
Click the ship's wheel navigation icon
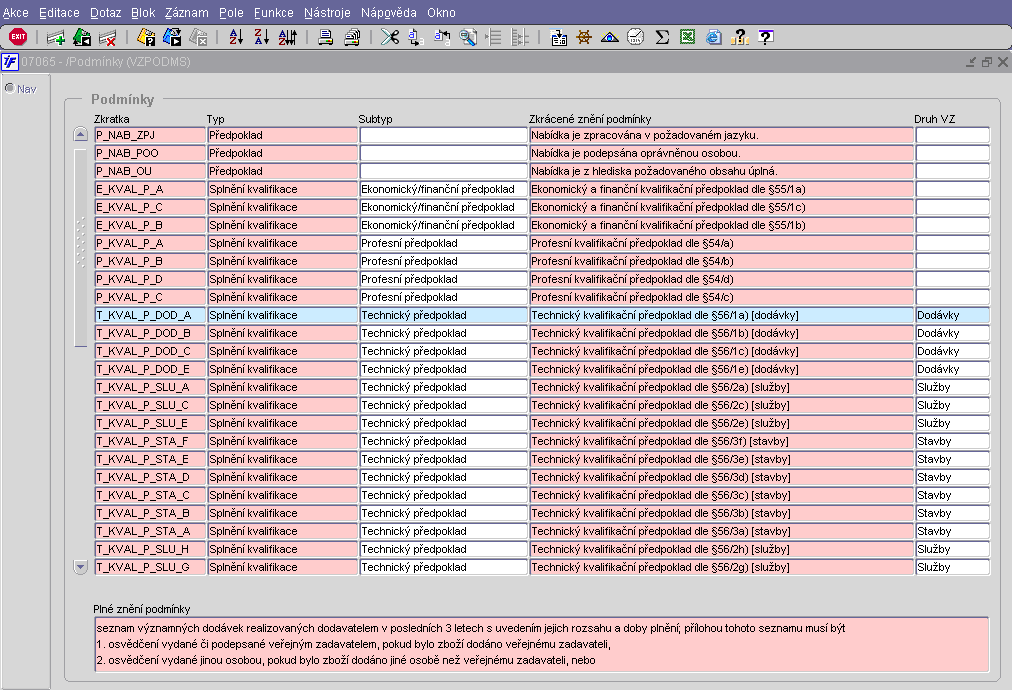[584, 37]
